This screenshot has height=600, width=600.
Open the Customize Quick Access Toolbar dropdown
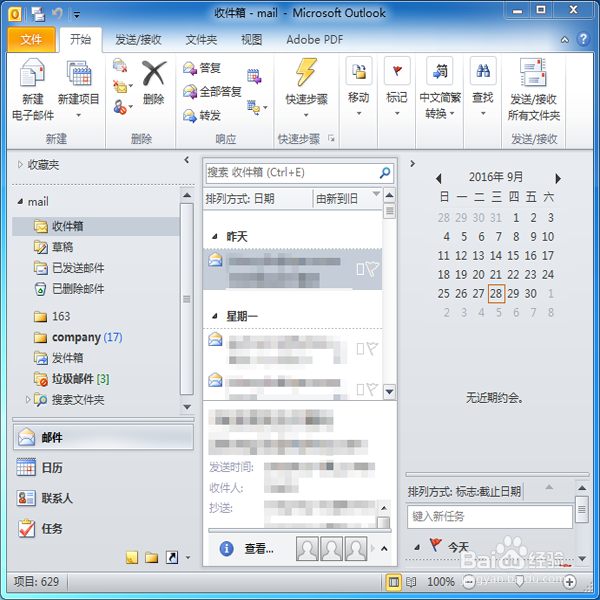77,15
